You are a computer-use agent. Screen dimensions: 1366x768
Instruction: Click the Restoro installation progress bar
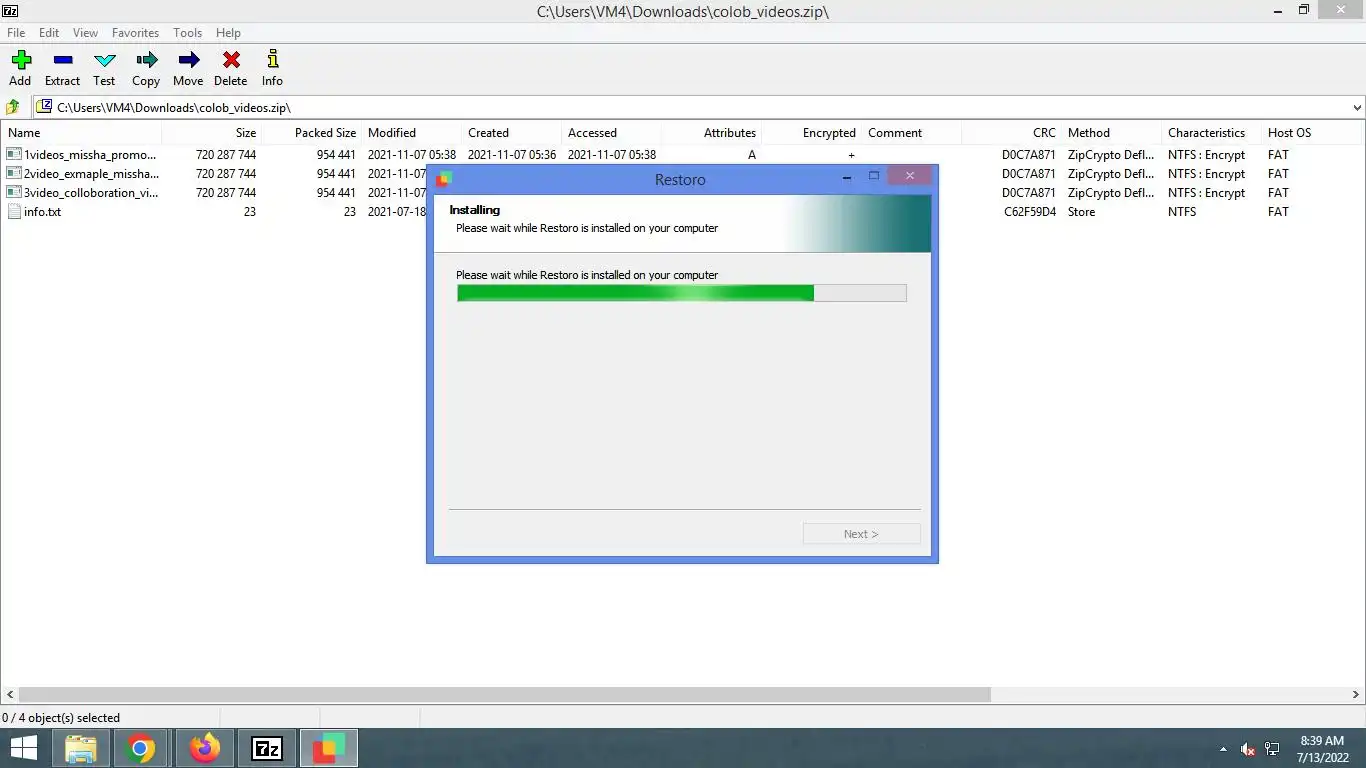click(x=681, y=293)
